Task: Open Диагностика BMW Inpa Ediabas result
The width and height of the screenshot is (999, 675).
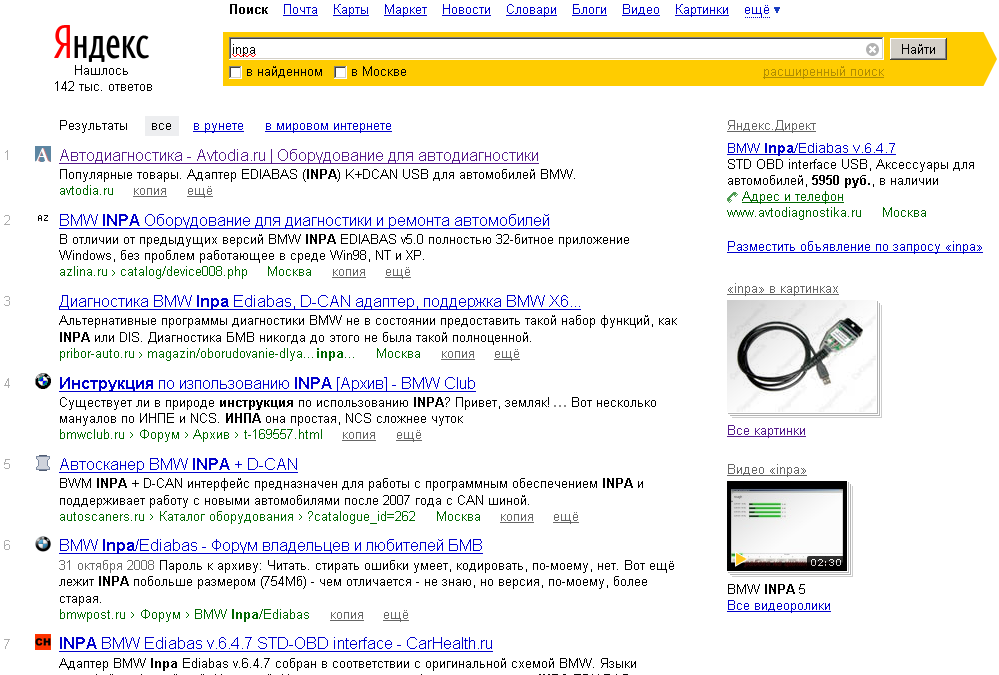Action: (x=320, y=301)
